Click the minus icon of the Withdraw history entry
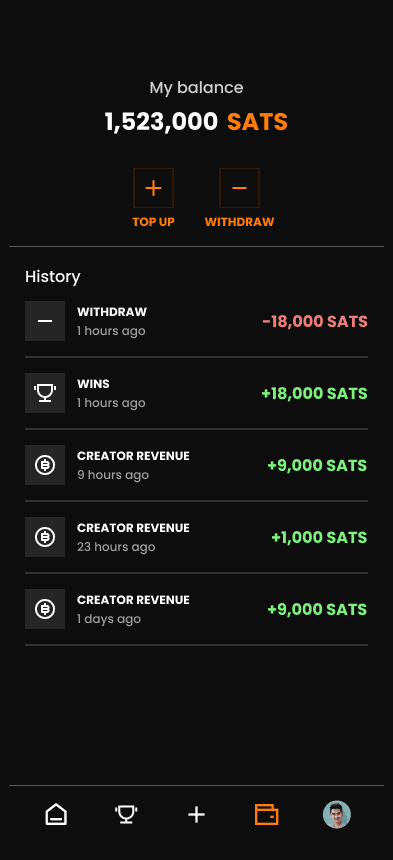This screenshot has width=393, height=860. click(45, 321)
